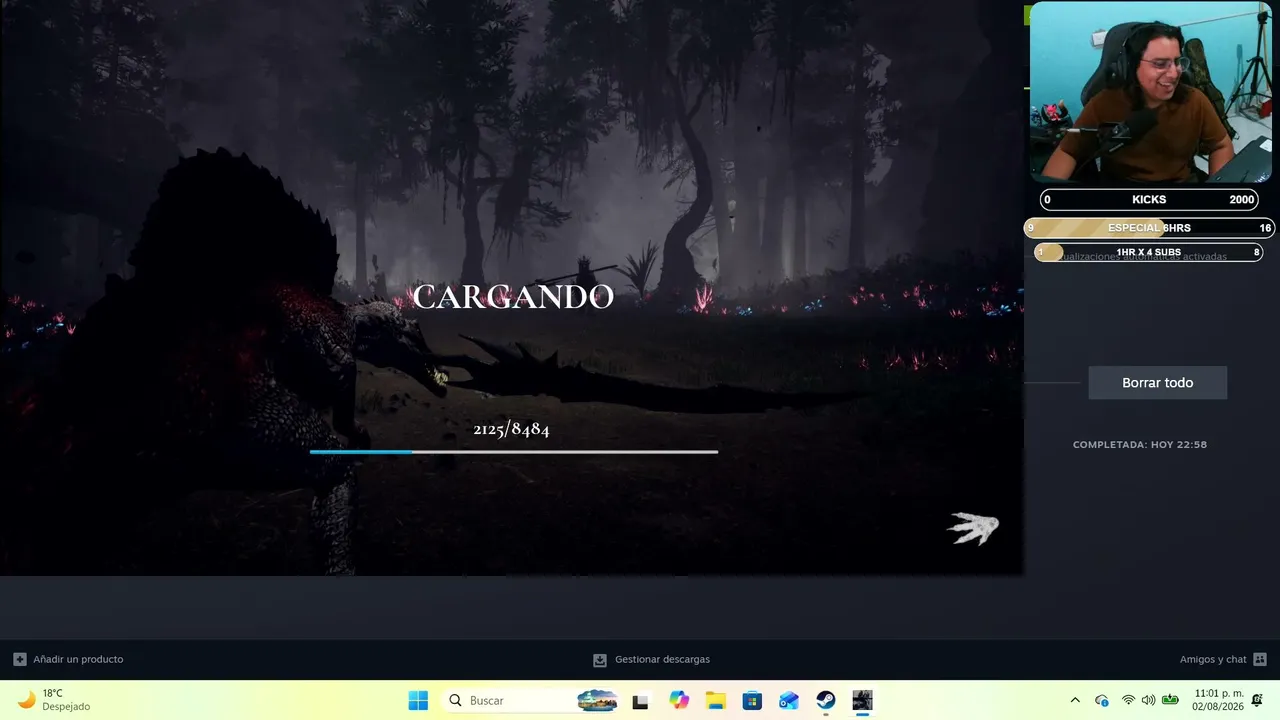1280x720 pixels.
Task: Click the ESPECIAL 6HRS goal bar
Action: pyautogui.click(x=1149, y=228)
